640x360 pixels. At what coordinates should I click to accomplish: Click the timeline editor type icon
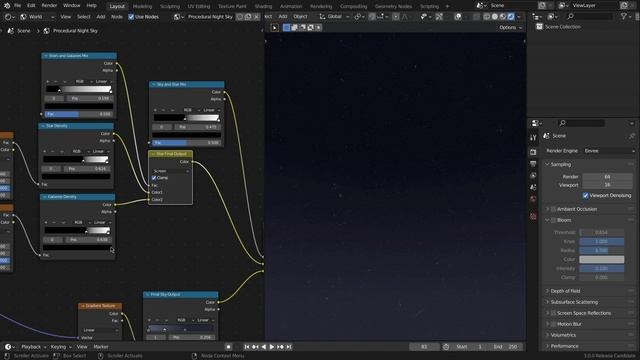(10, 347)
